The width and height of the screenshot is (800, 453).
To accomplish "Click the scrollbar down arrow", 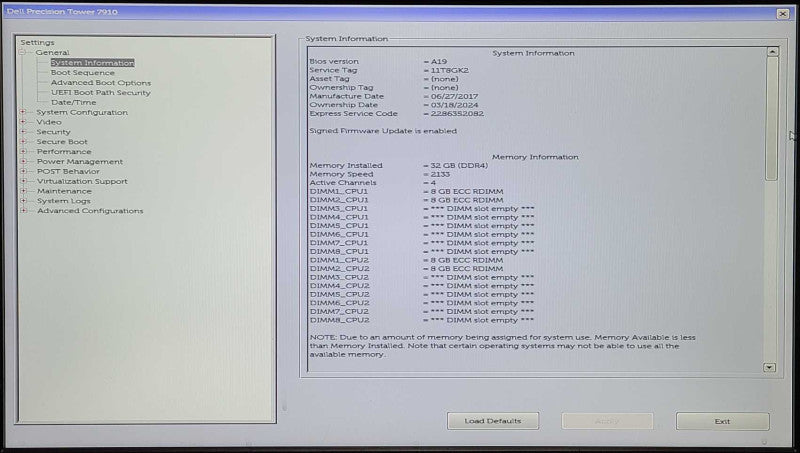I will tap(769, 367).
